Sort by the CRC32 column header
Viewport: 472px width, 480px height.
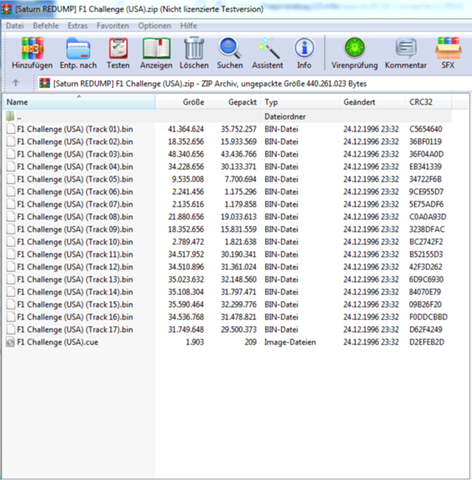point(429,102)
